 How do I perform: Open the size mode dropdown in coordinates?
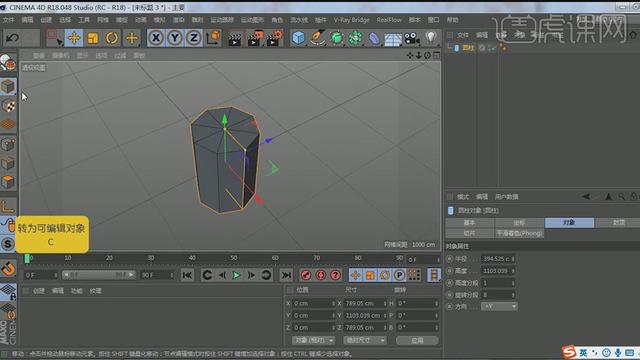pyautogui.click(x=364, y=340)
